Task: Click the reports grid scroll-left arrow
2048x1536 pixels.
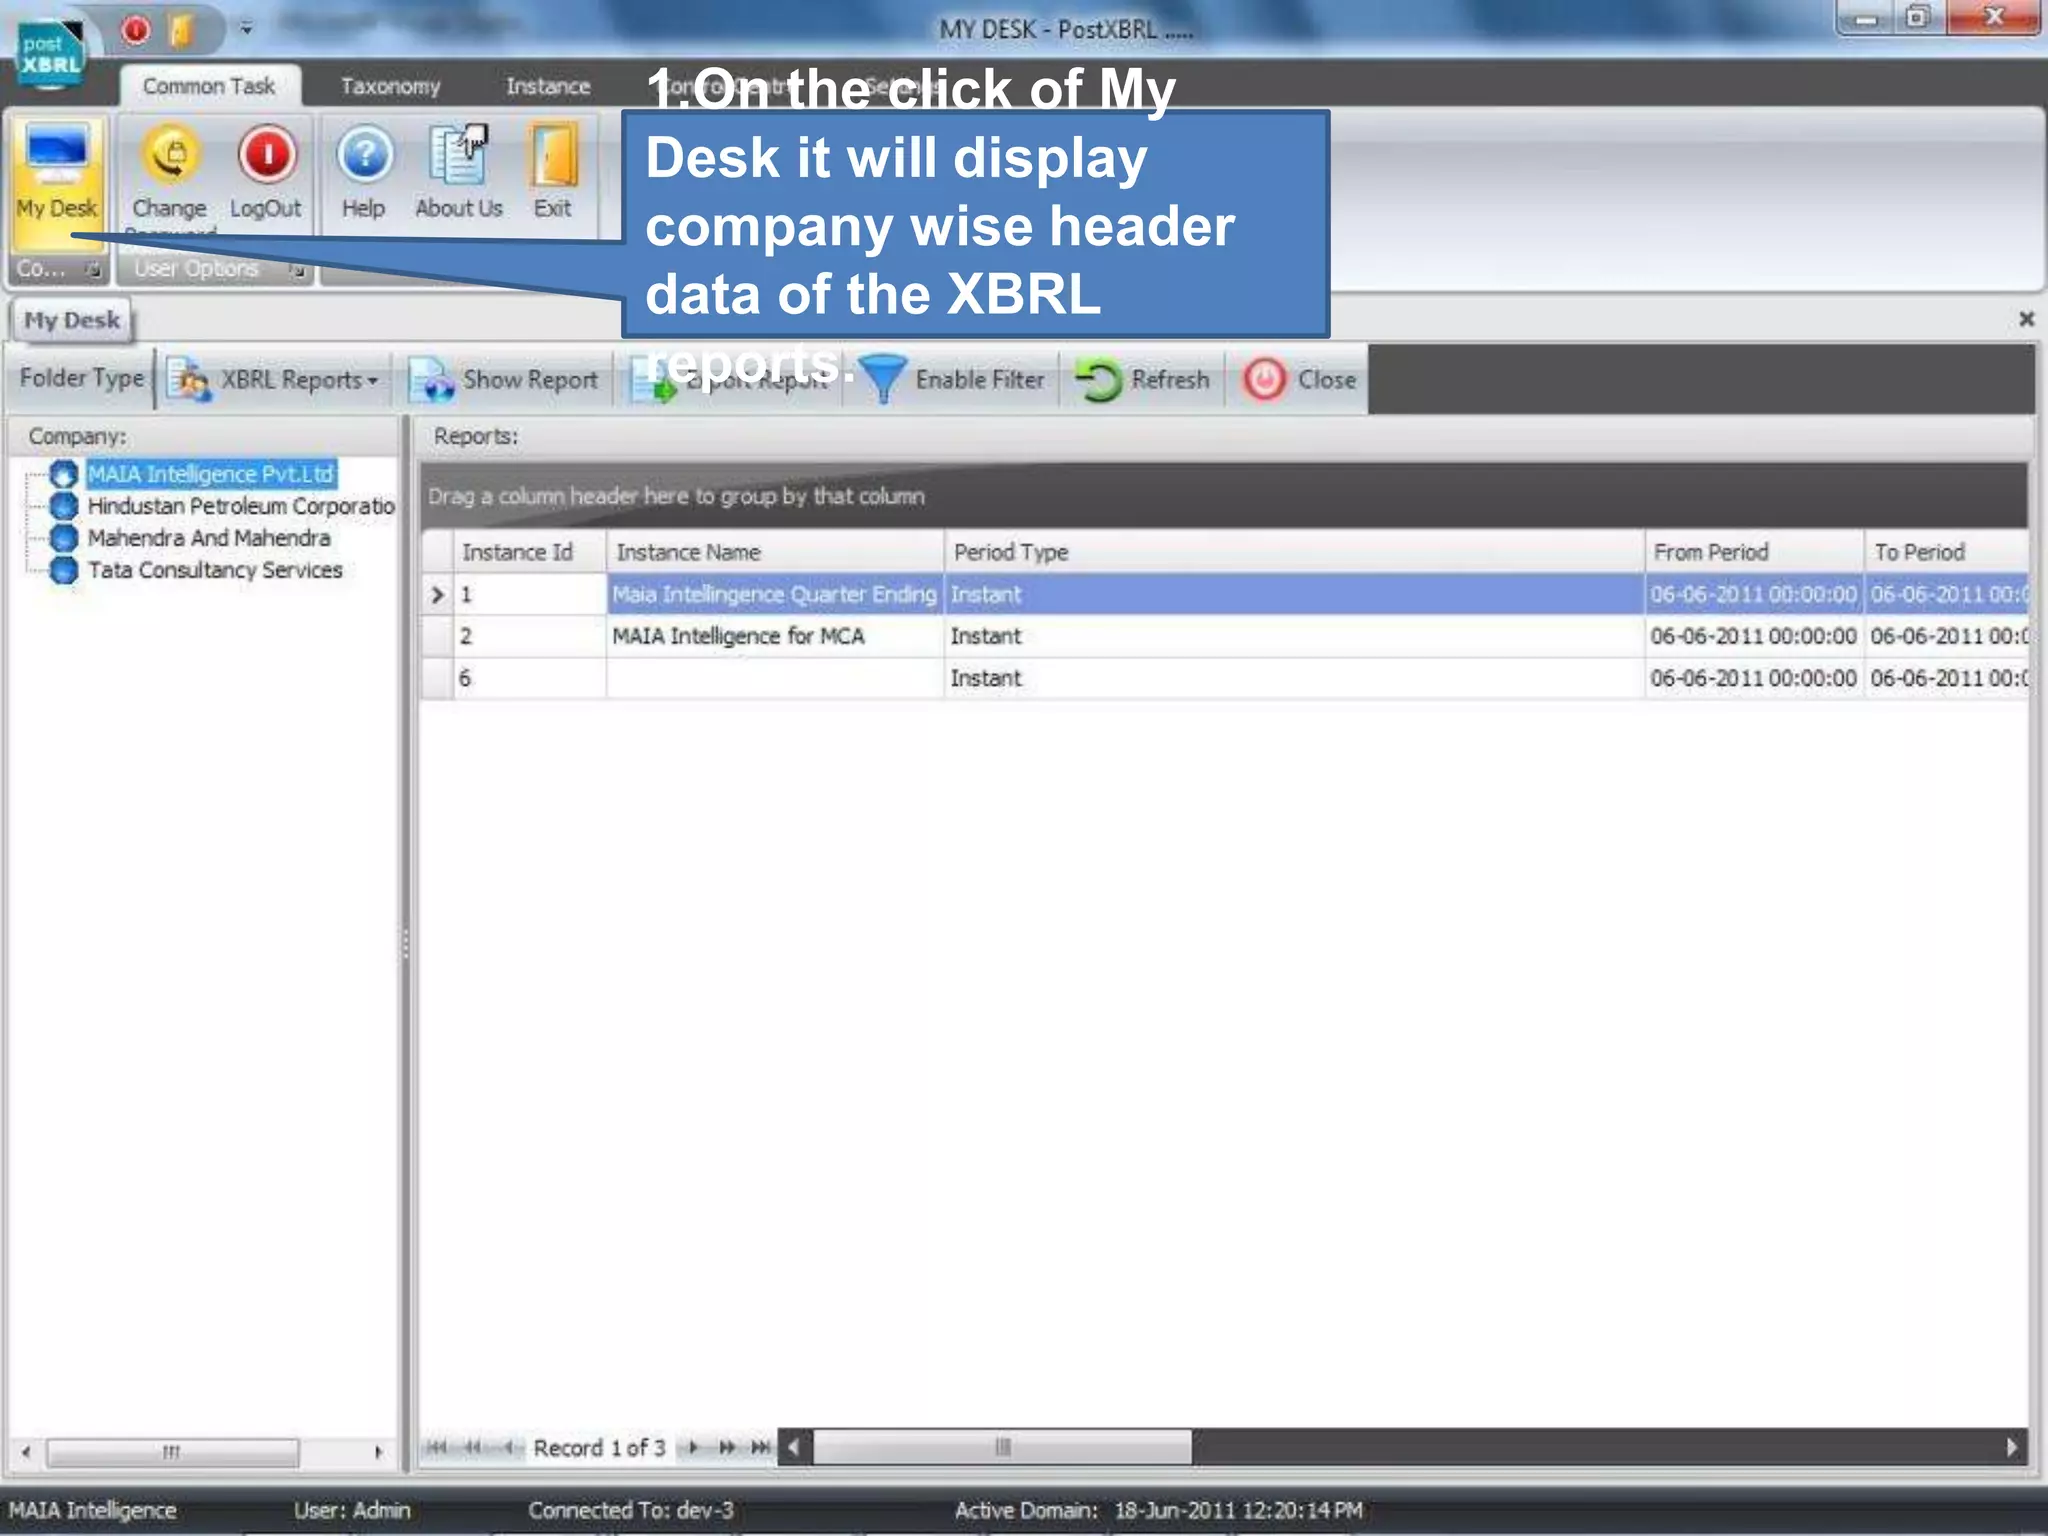Action: coord(794,1447)
